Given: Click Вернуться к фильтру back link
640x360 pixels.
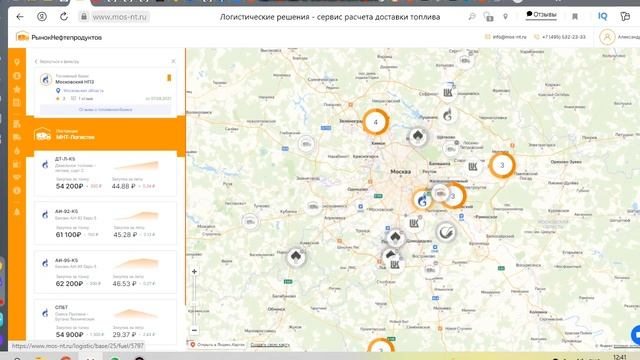Looking at the screenshot, I should click(x=57, y=61).
